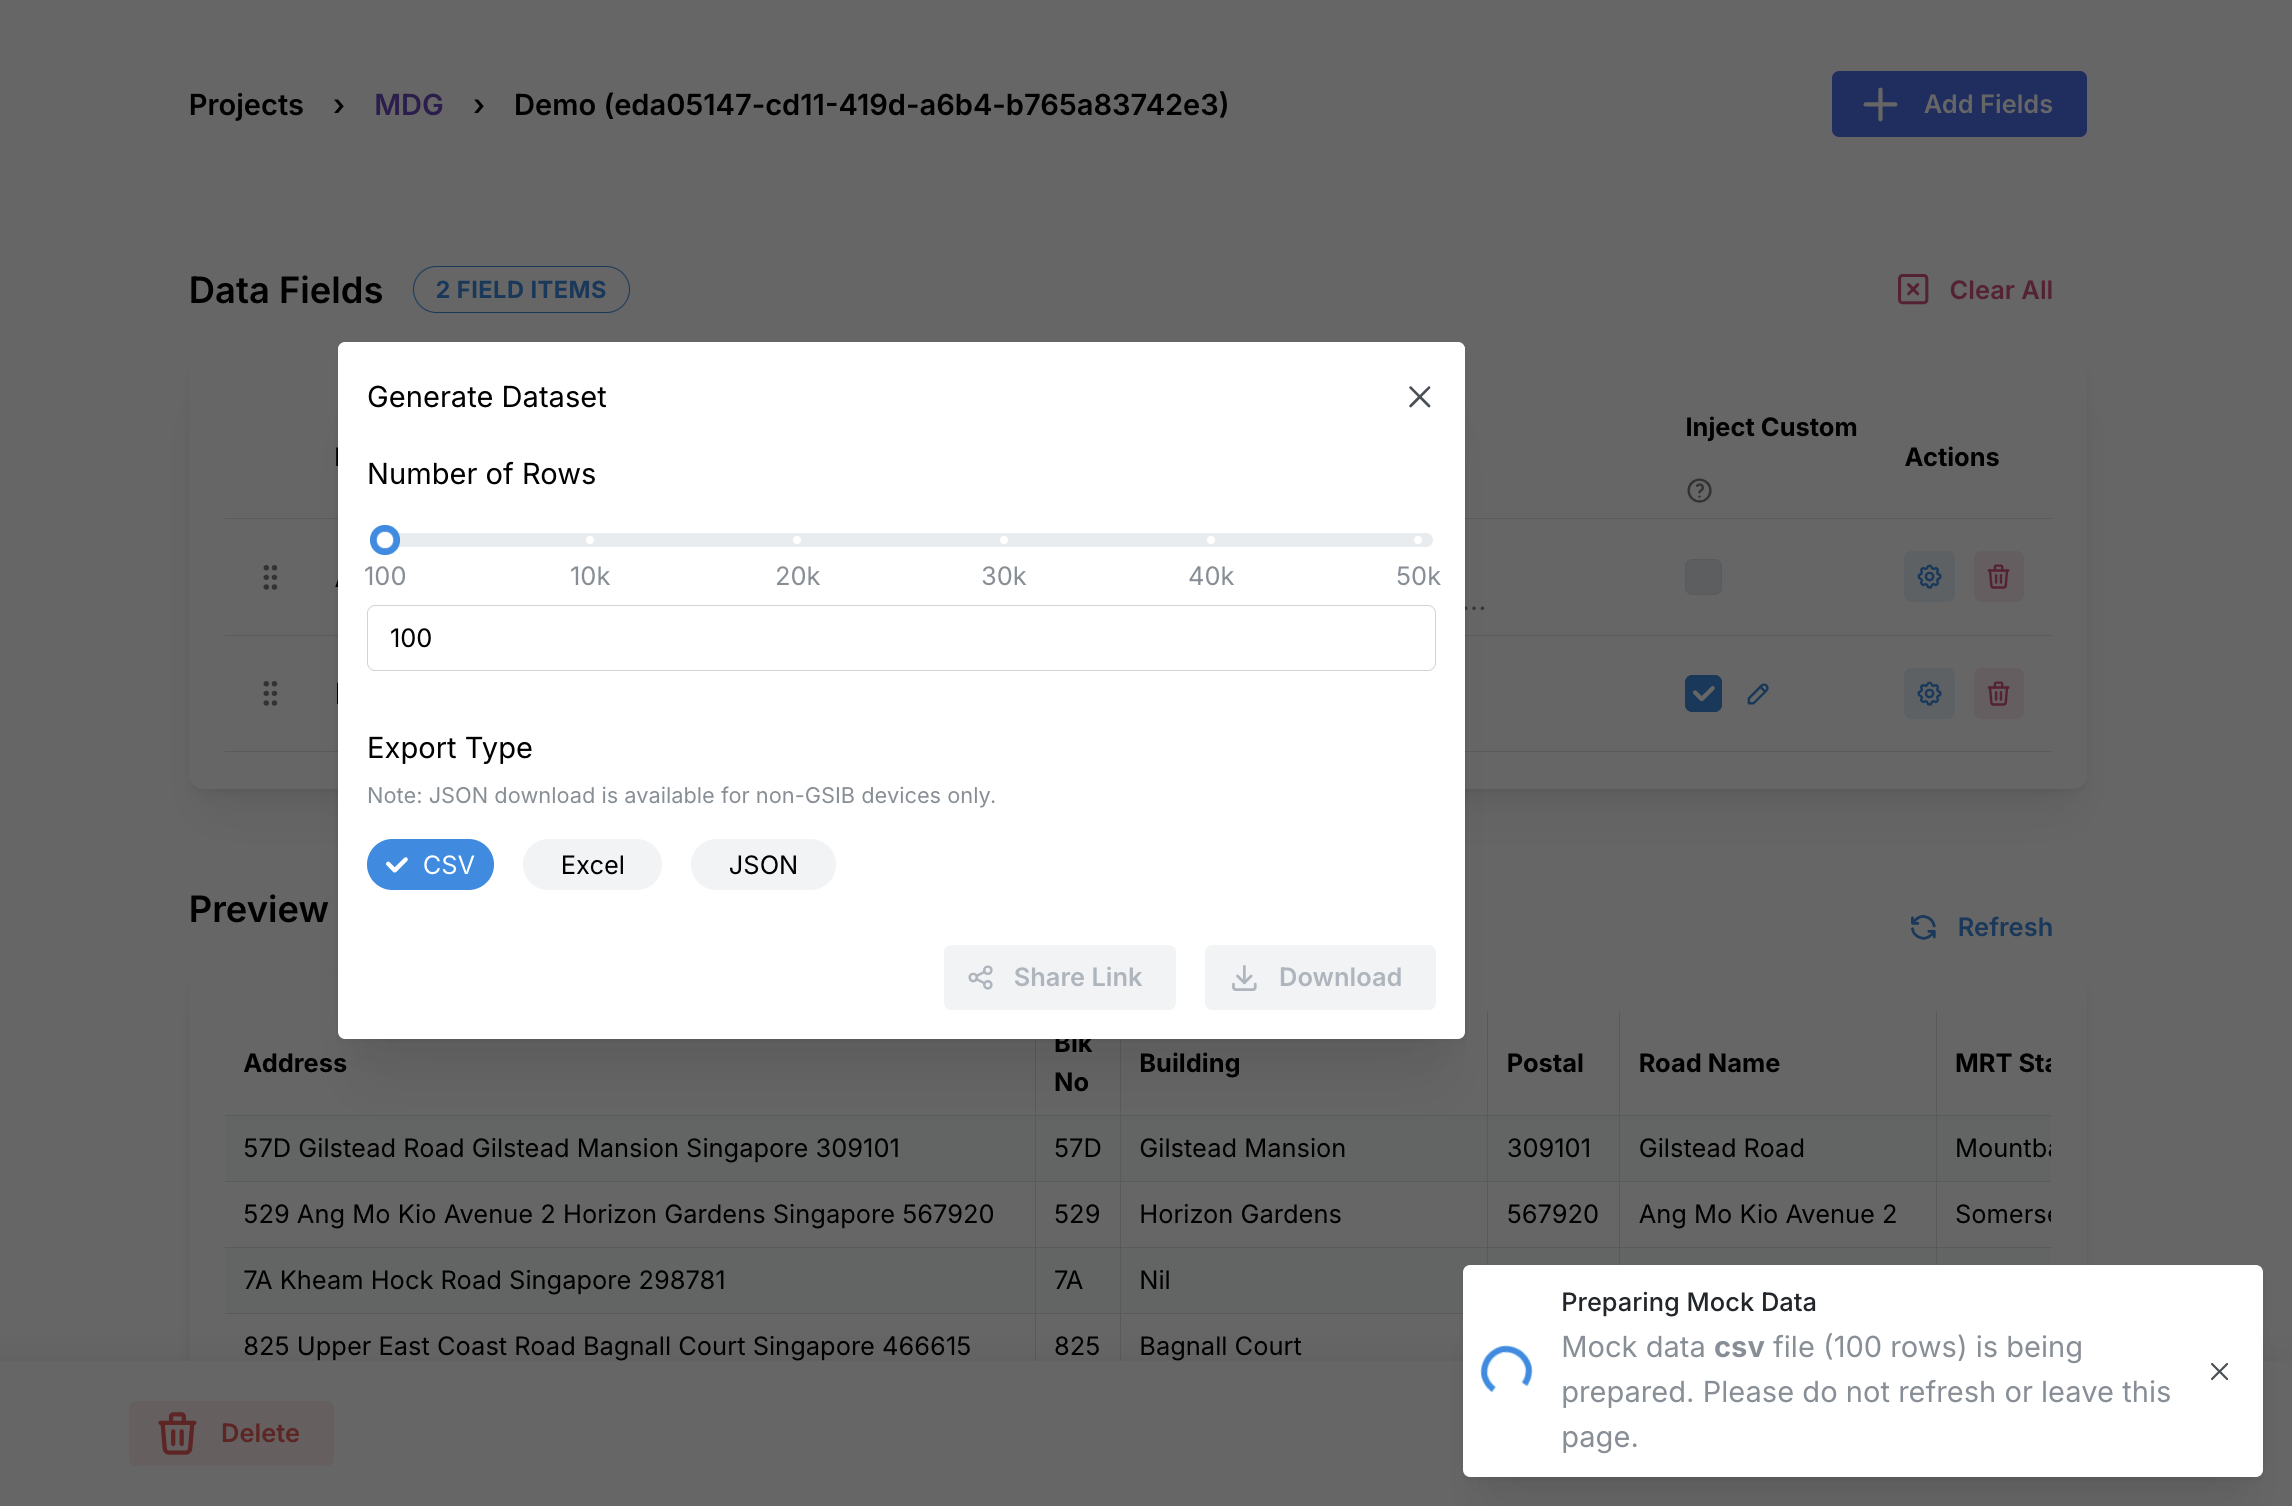Delete second data field row with trash icon
The width and height of the screenshot is (2292, 1506).
(1998, 694)
